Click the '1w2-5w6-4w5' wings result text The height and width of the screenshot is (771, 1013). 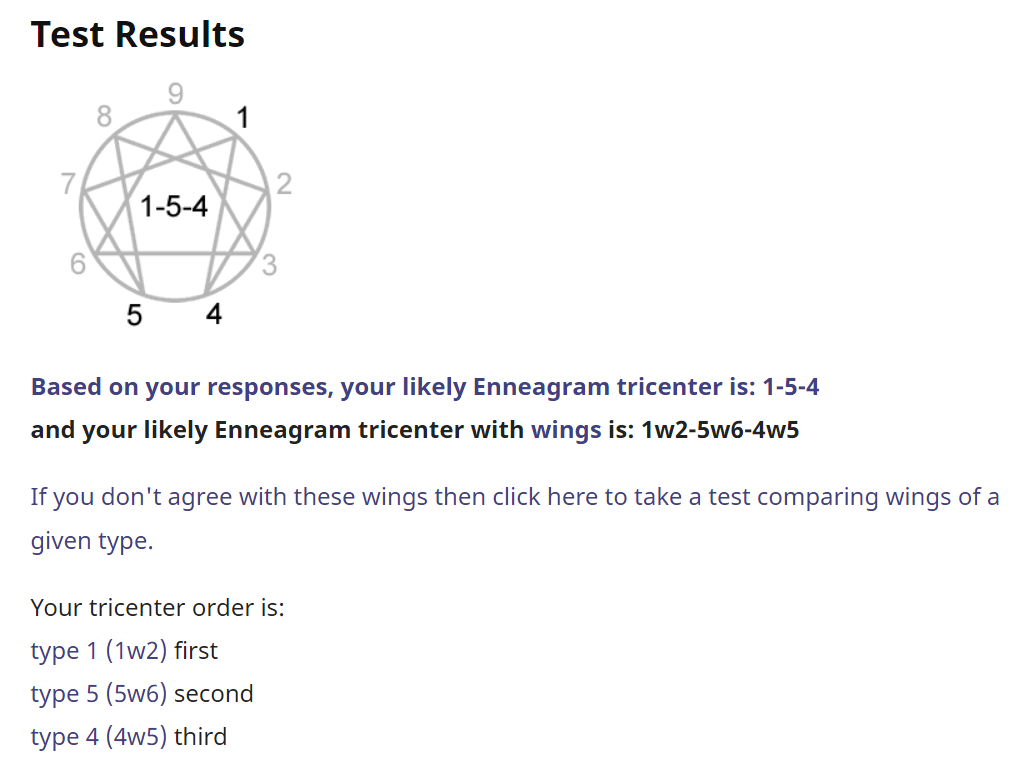(x=720, y=430)
